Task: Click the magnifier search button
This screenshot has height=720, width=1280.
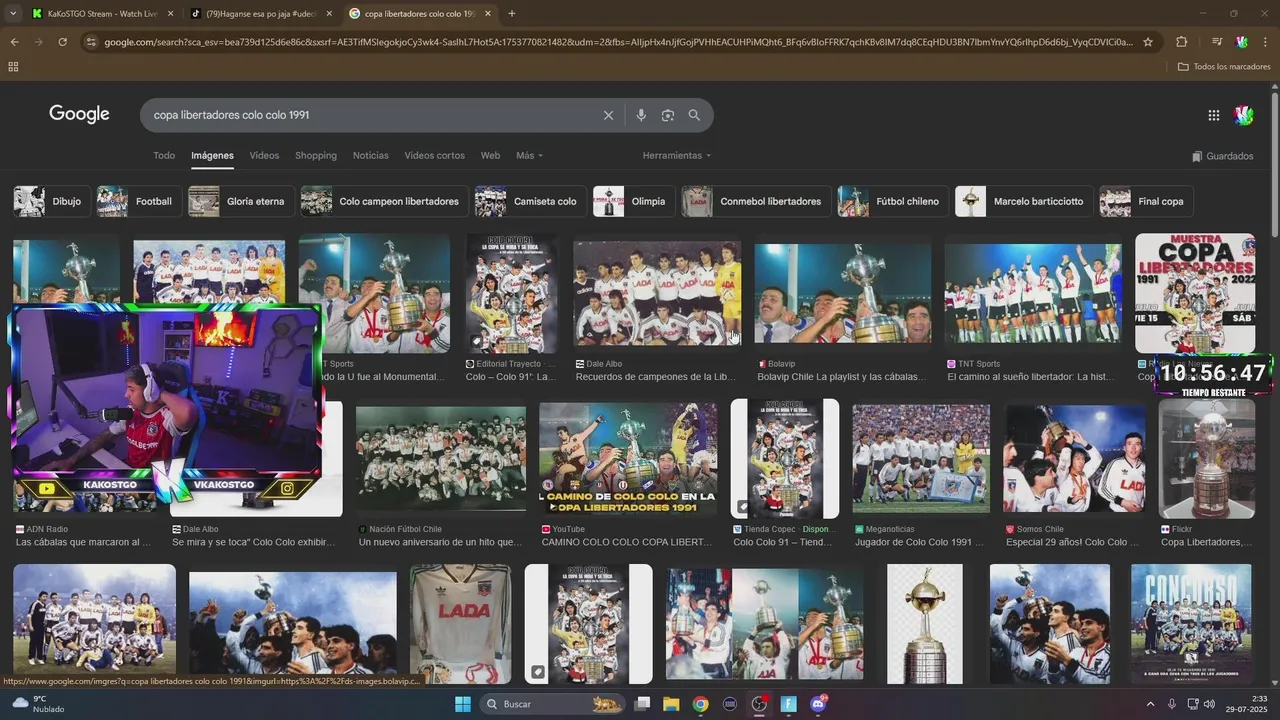Action: [x=694, y=115]
